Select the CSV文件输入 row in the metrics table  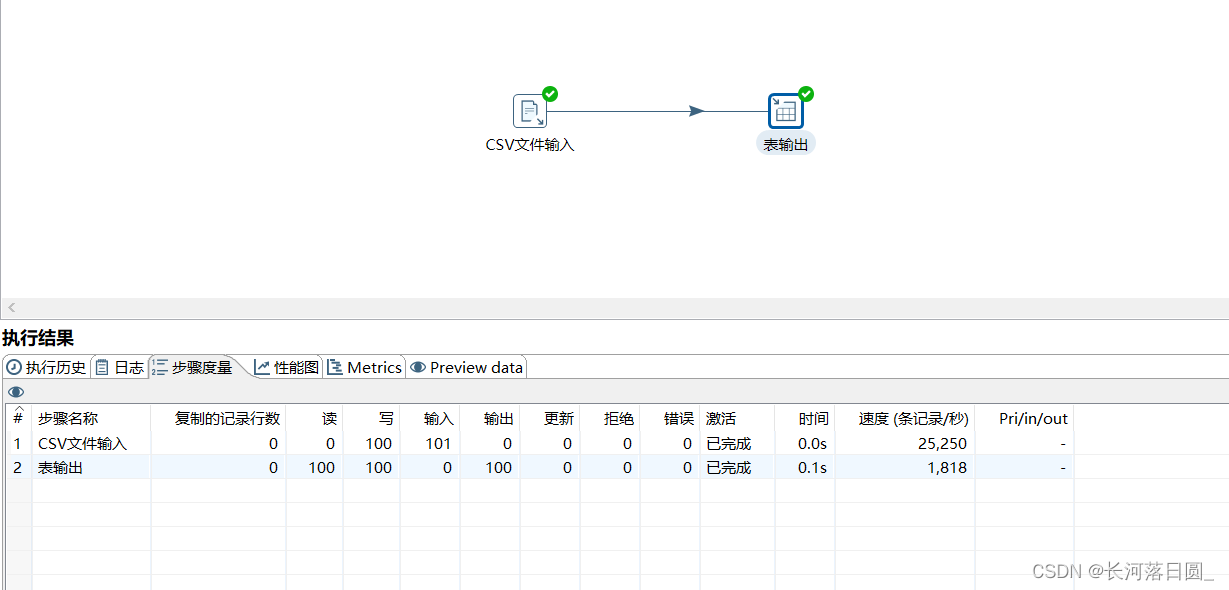90,443
